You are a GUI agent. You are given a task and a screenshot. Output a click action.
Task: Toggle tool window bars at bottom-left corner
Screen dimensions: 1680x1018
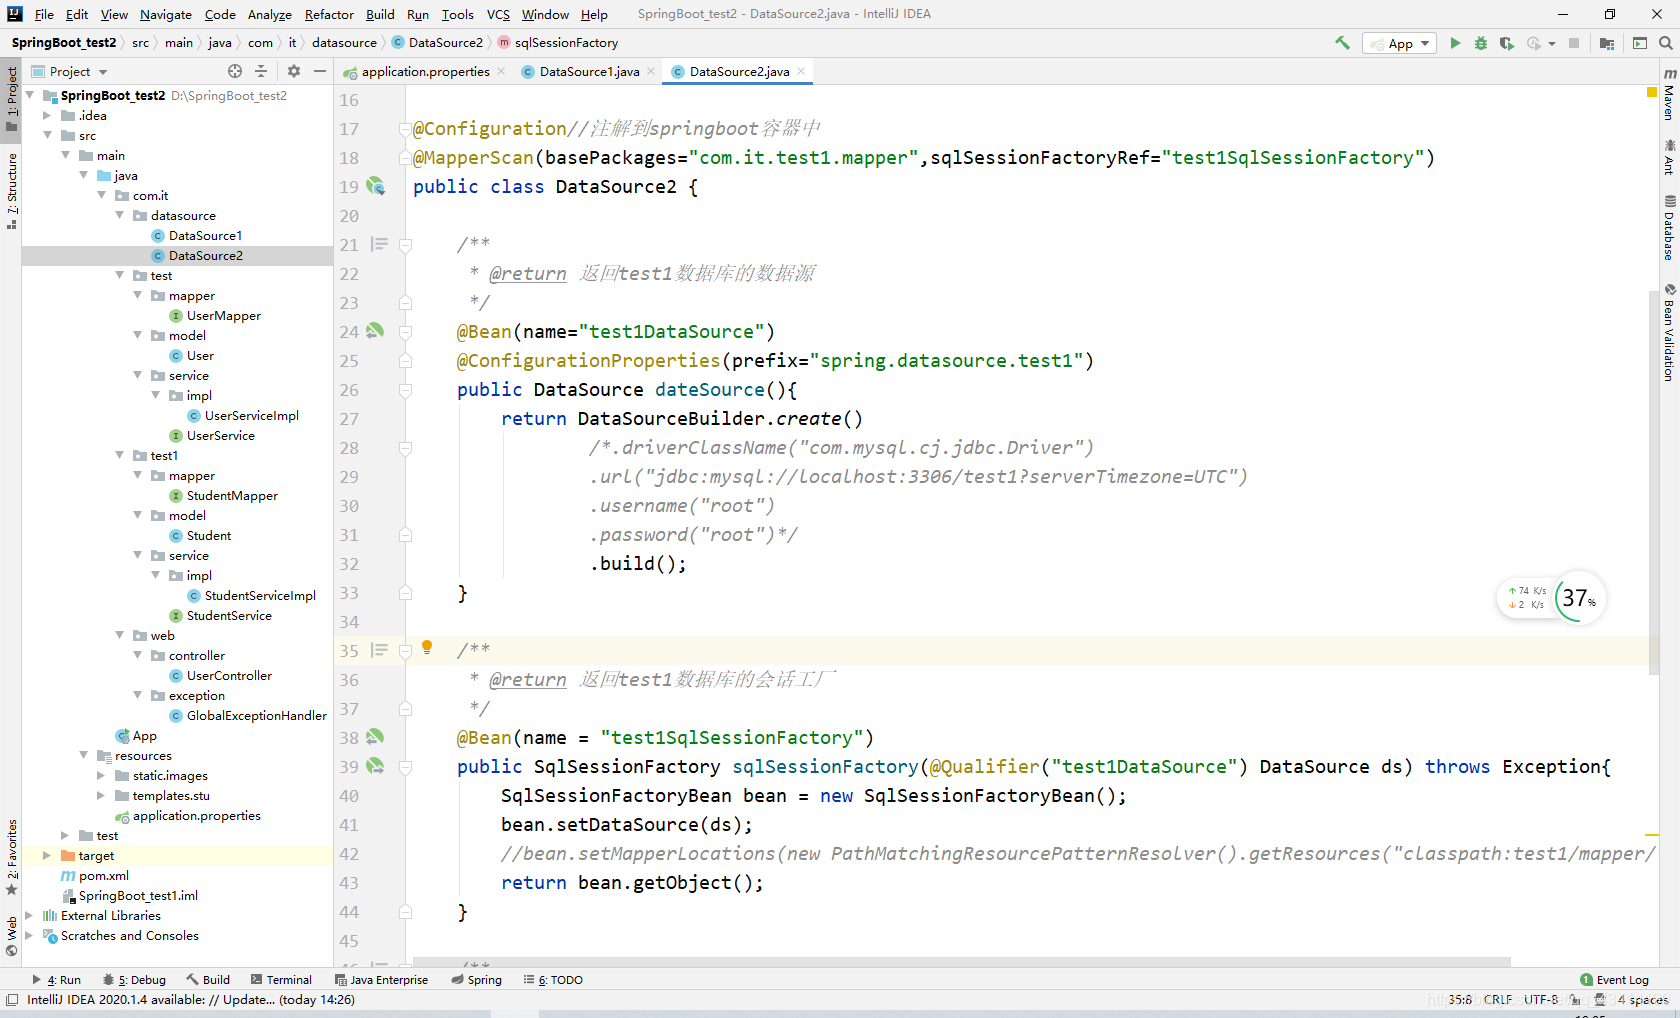[11, 1000]
